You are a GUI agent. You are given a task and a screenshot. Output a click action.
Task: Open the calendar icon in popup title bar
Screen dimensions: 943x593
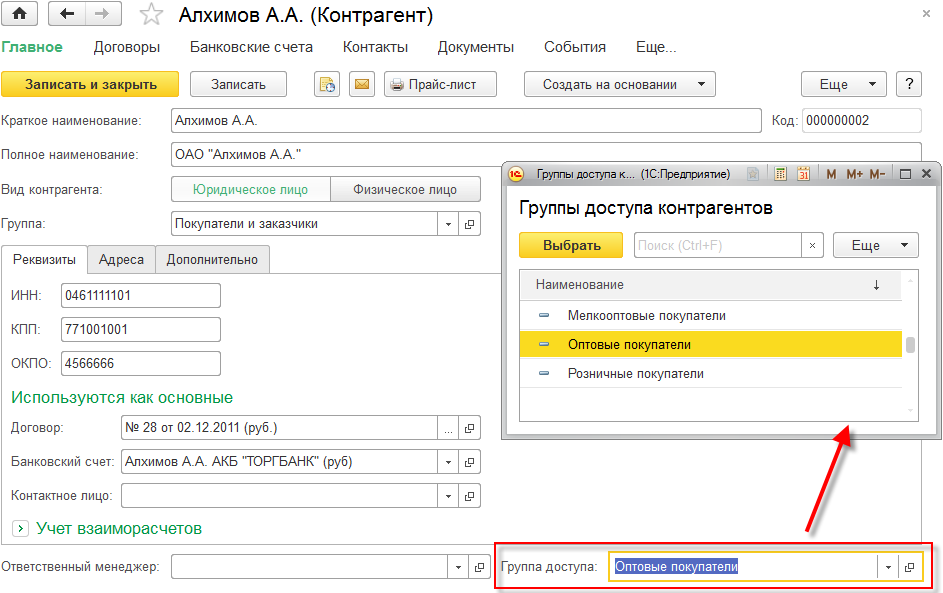click(803, 174)
